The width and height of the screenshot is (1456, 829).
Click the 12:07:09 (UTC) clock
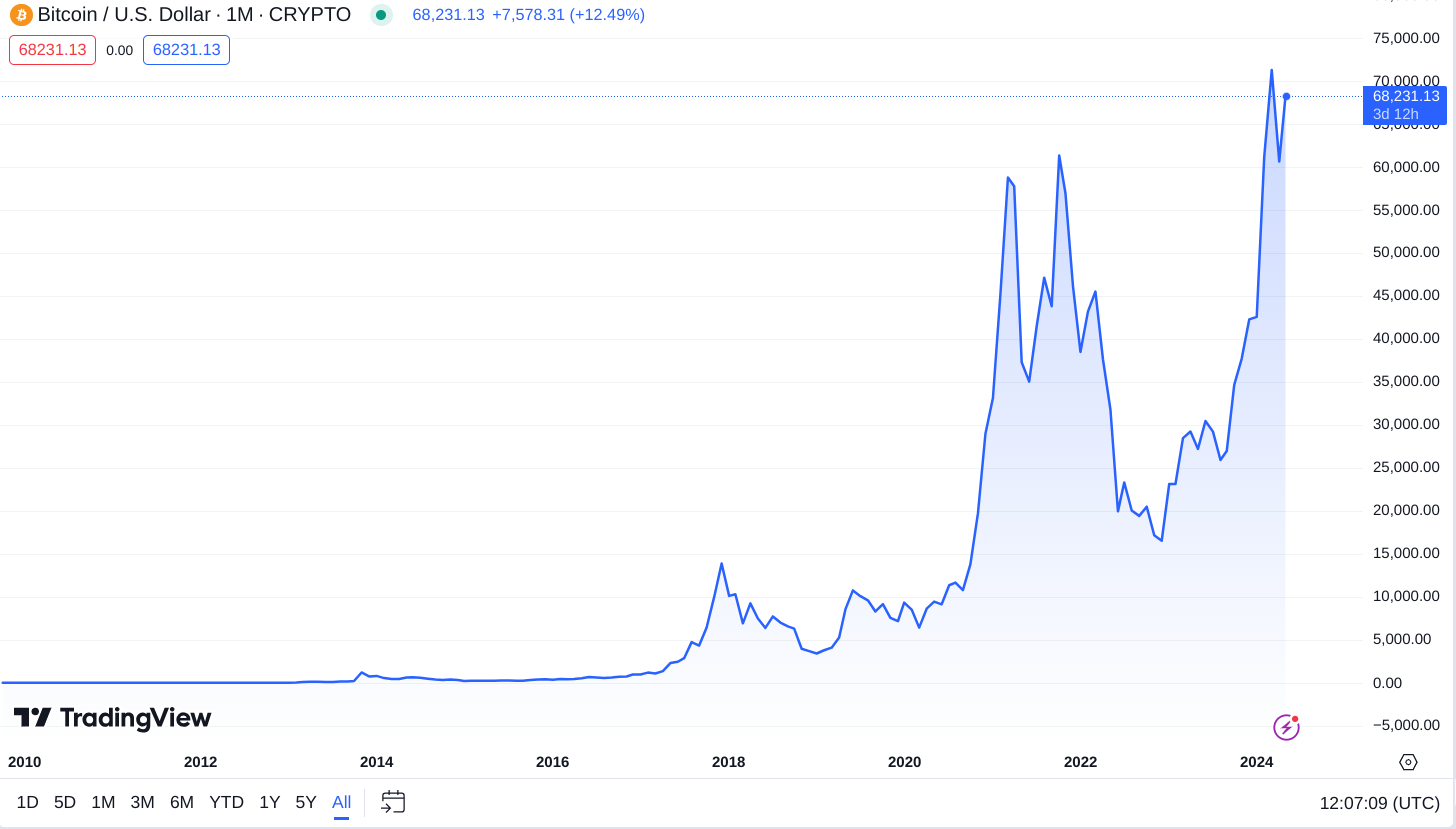tap(1380, 802)
